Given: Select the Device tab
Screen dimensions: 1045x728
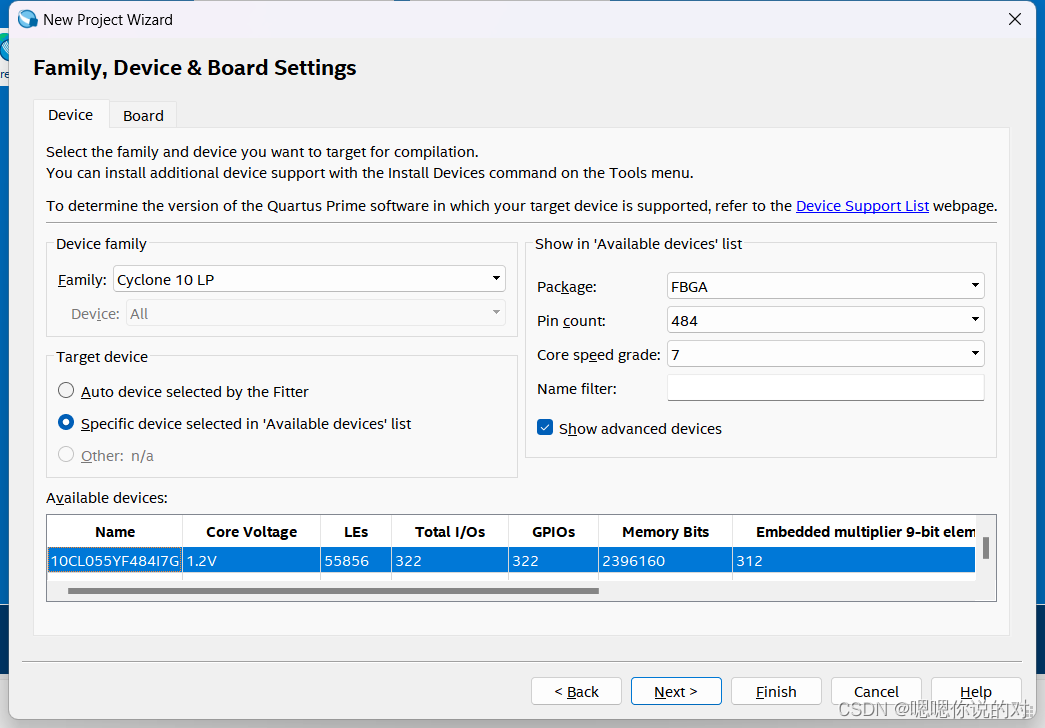Looking at the screenshot, I should pos(71,115).
